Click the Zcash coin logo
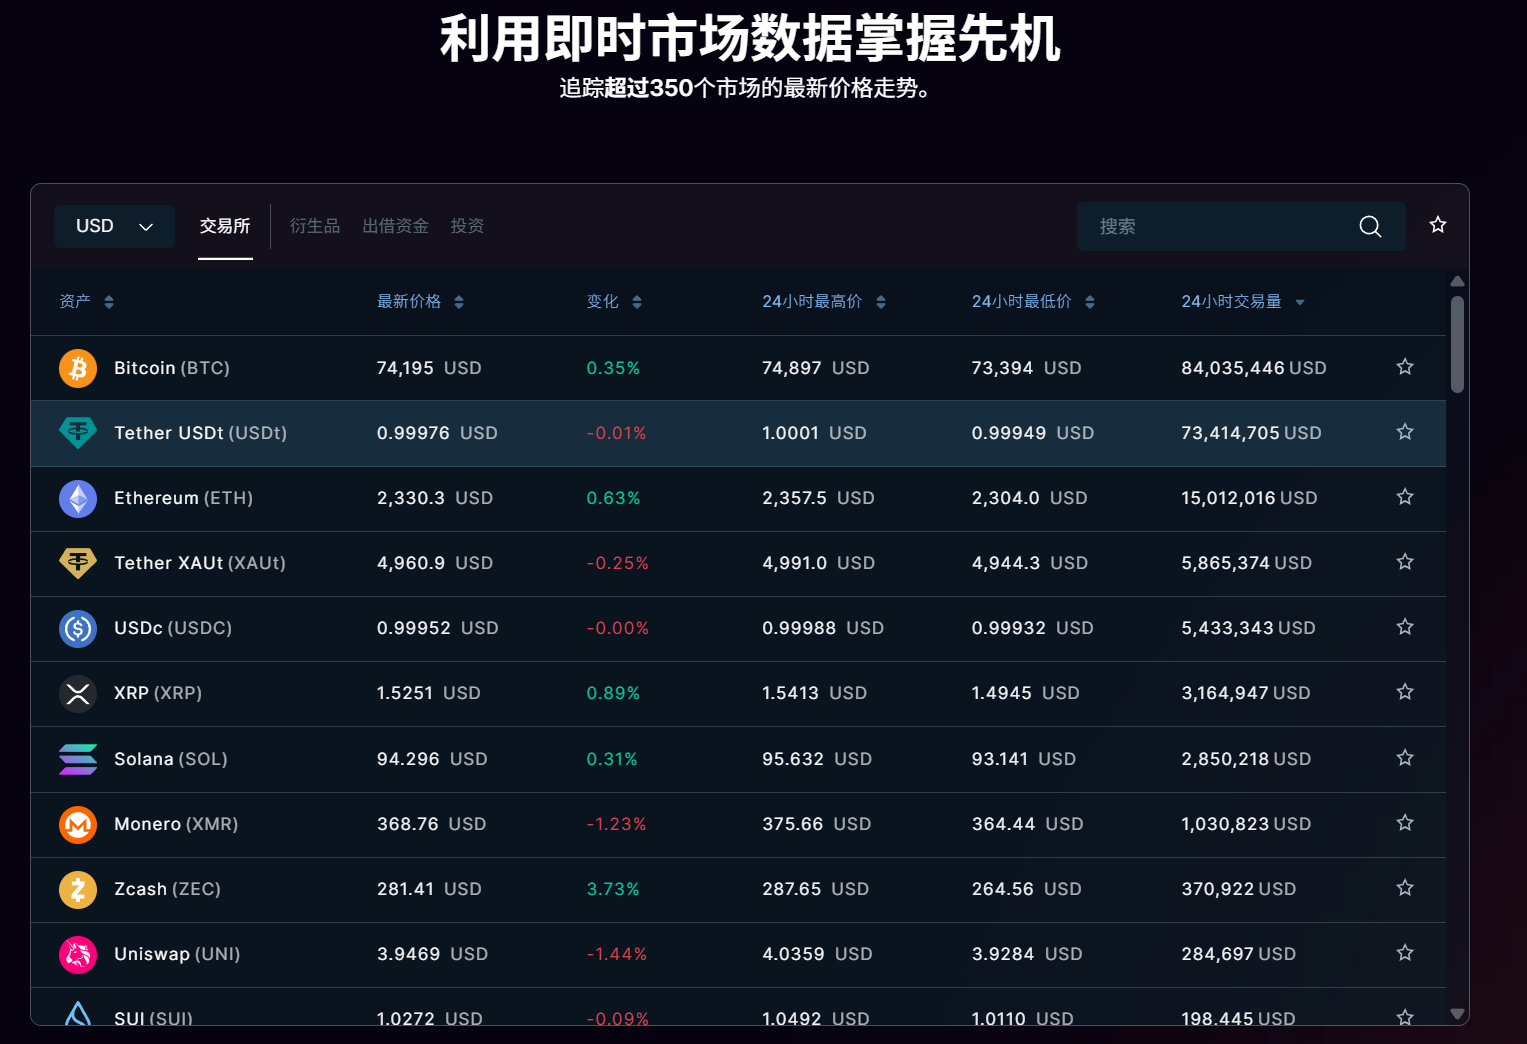Image resolution: width=1527 pixels, height=1044 pixels. [x=77, y=889]
